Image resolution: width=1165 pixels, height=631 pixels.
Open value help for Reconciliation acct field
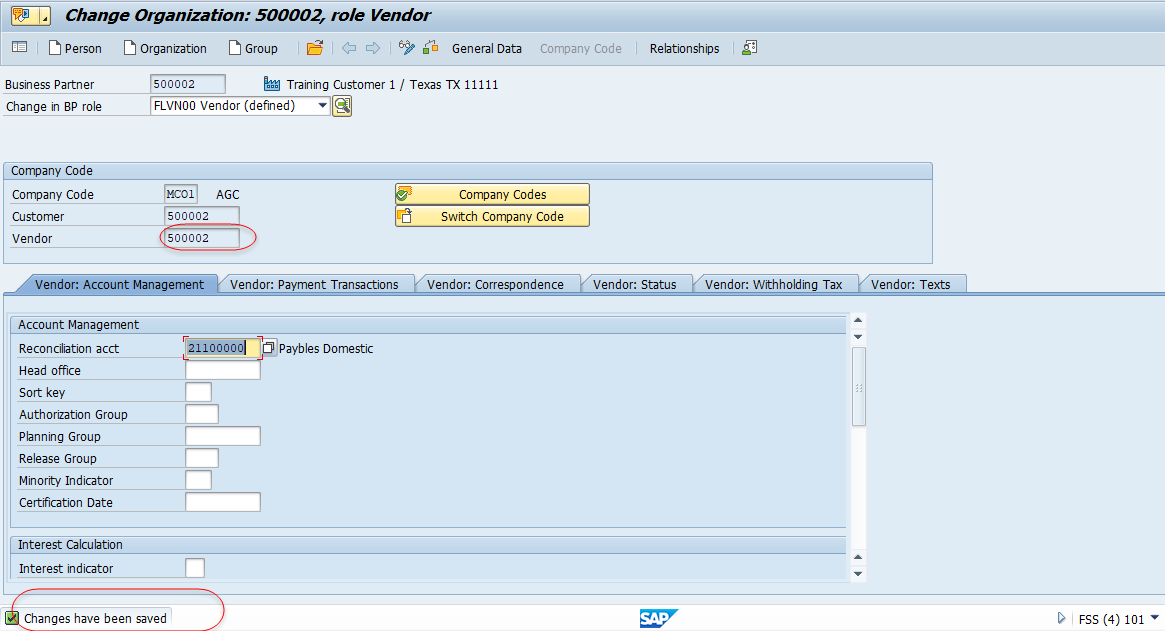pos(267,347)
